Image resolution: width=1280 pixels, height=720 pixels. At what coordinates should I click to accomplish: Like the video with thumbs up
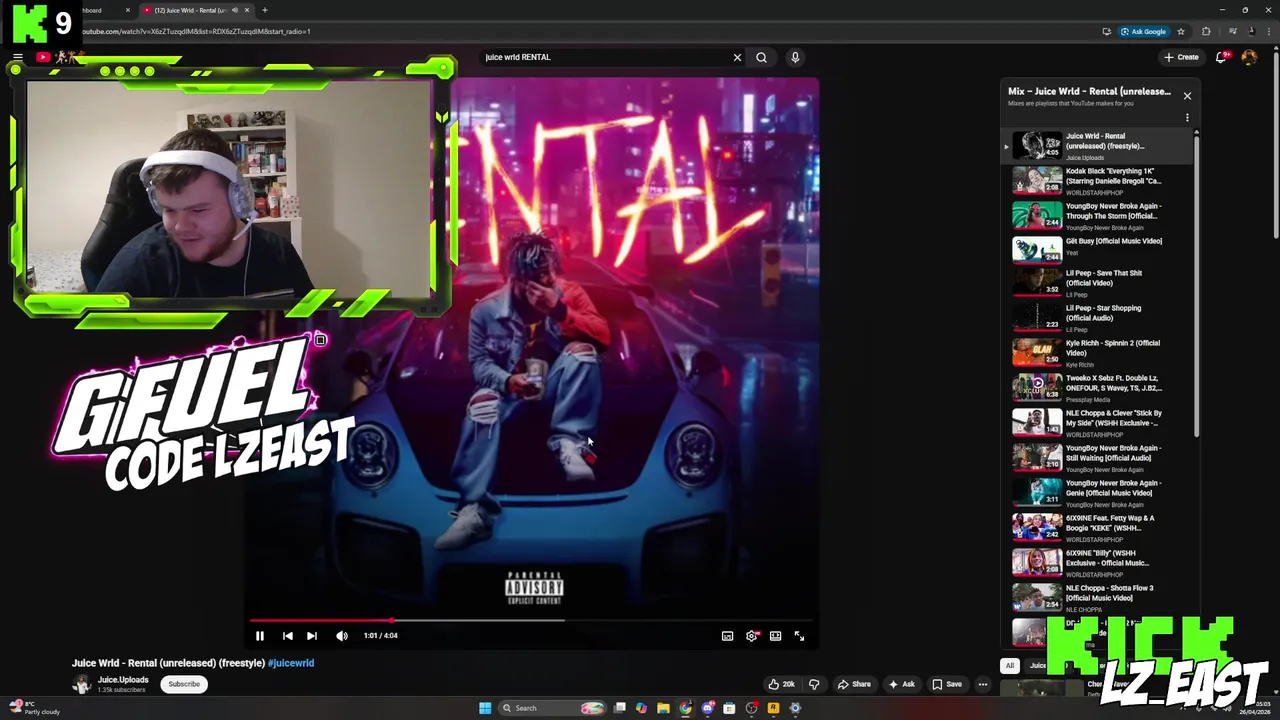(781, 684)
